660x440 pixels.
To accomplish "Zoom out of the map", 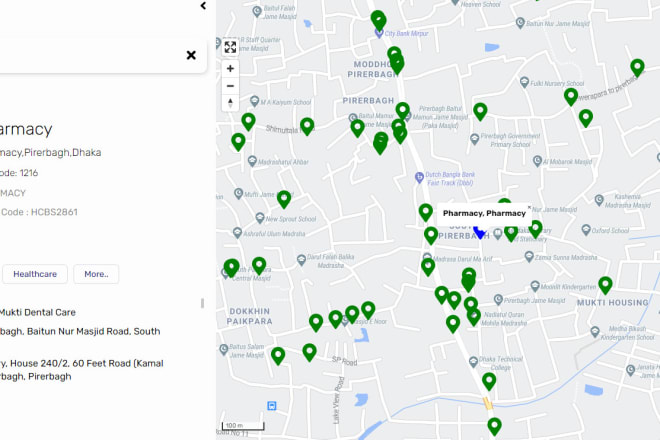I will (x=230, y=86).
